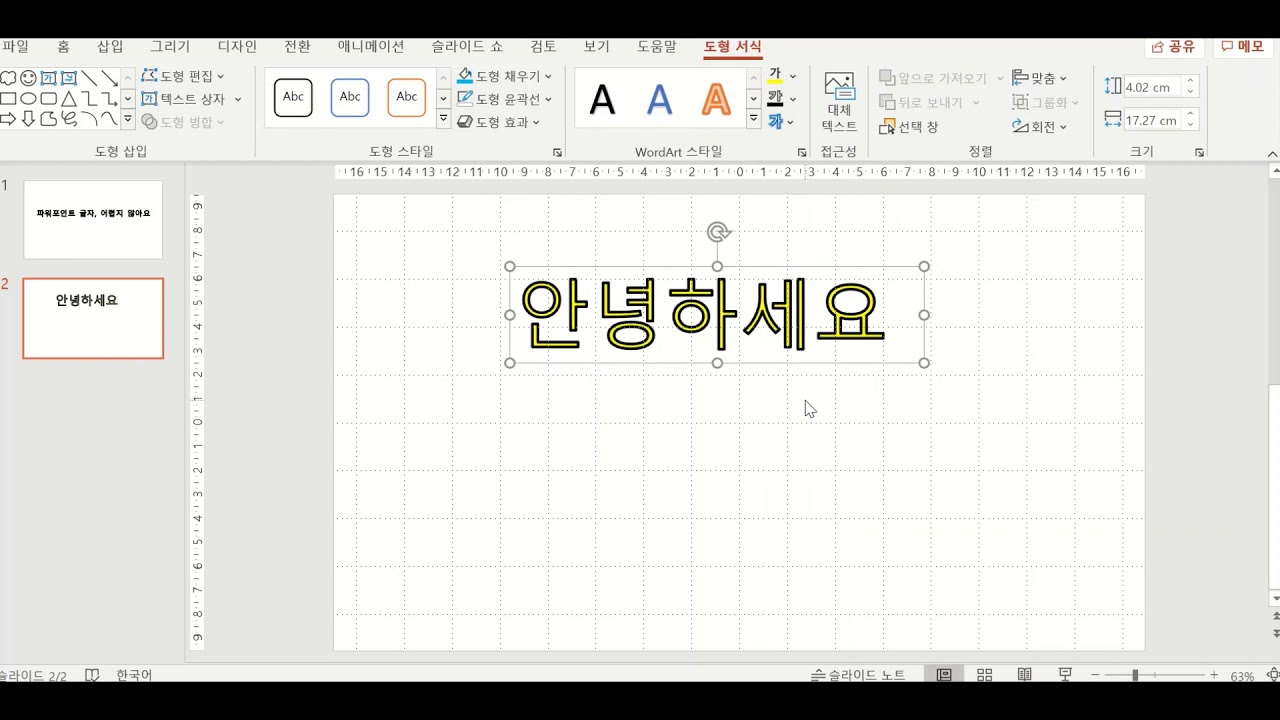Image resolution: width=1280 pixels, height=720 pixels.
Task: Open 도형 윤곽선 shape outline dropdown
Action: (505, 99)
